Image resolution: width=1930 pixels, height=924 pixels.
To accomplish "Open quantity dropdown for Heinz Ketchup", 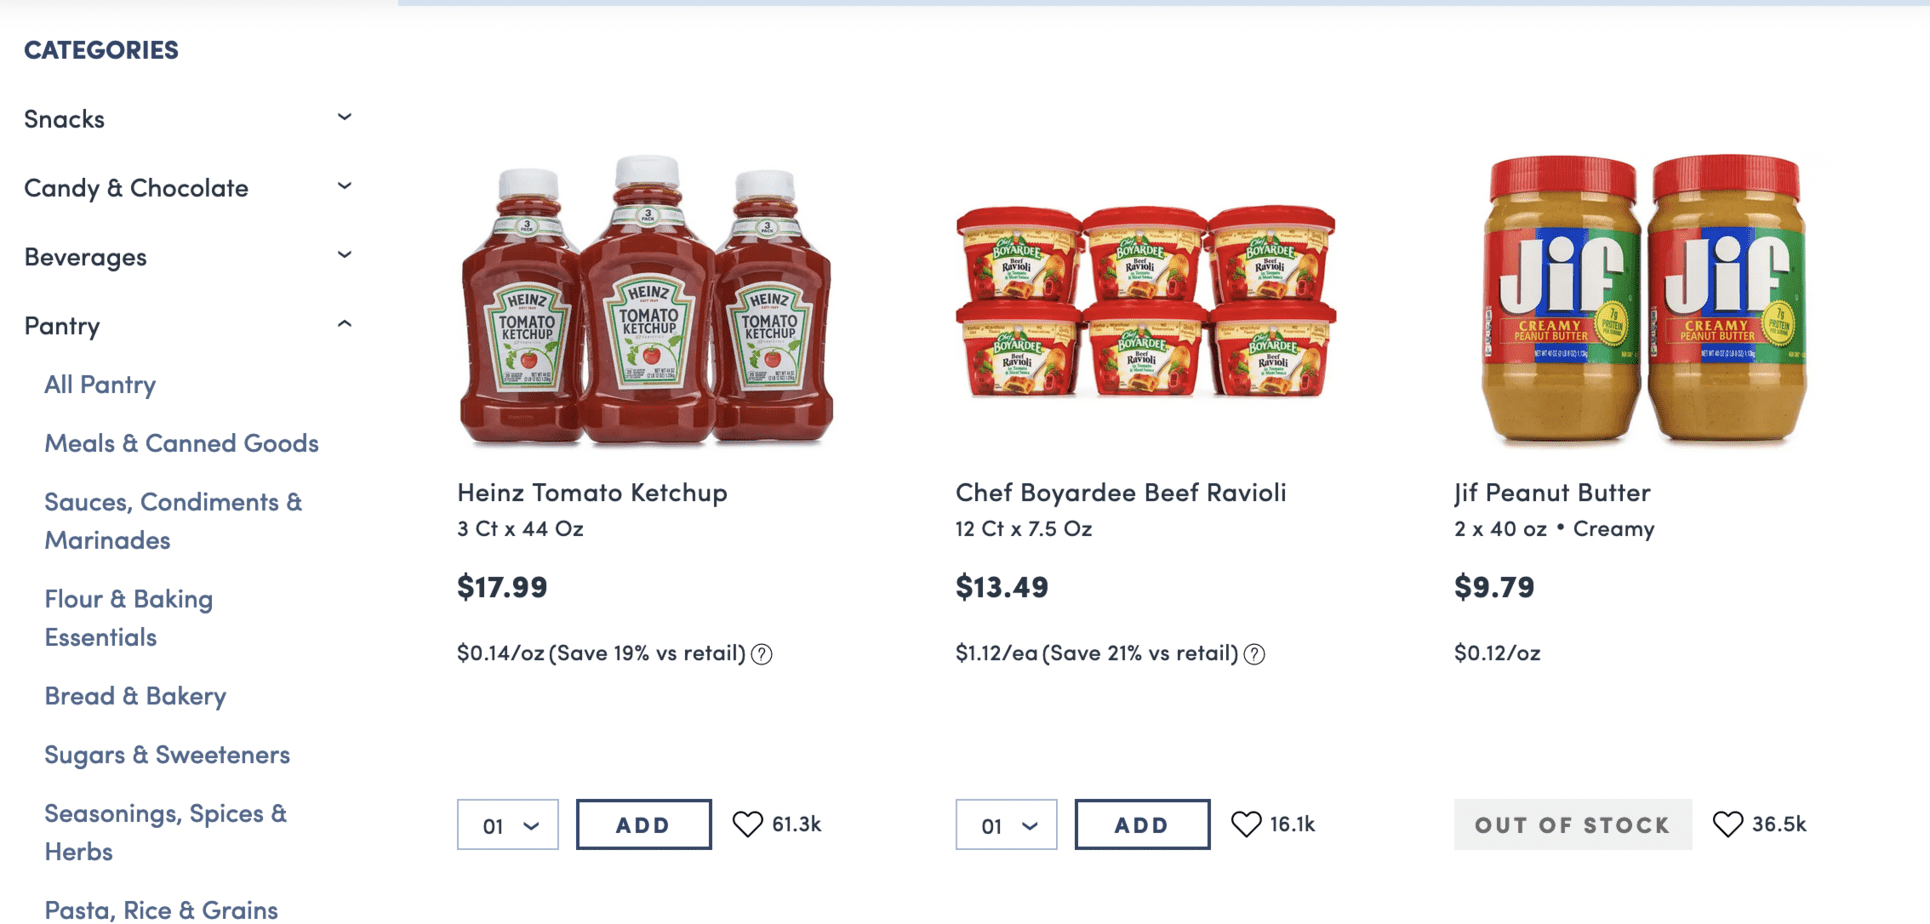I will coord(508,825).
